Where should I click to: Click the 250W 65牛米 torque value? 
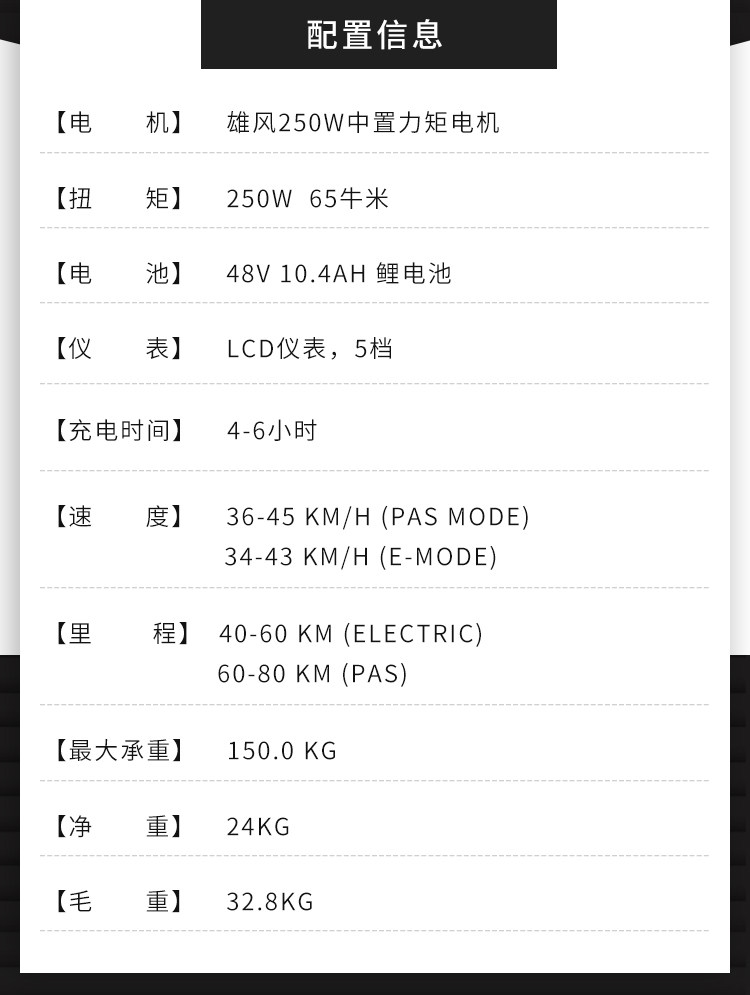point(307,198)
